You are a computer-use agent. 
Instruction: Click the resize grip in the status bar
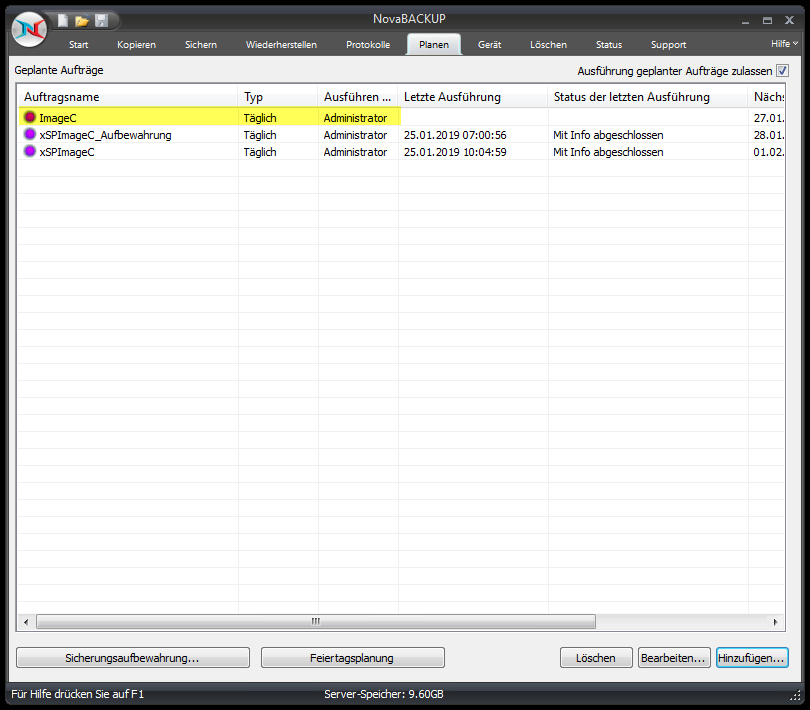point(796,696)
